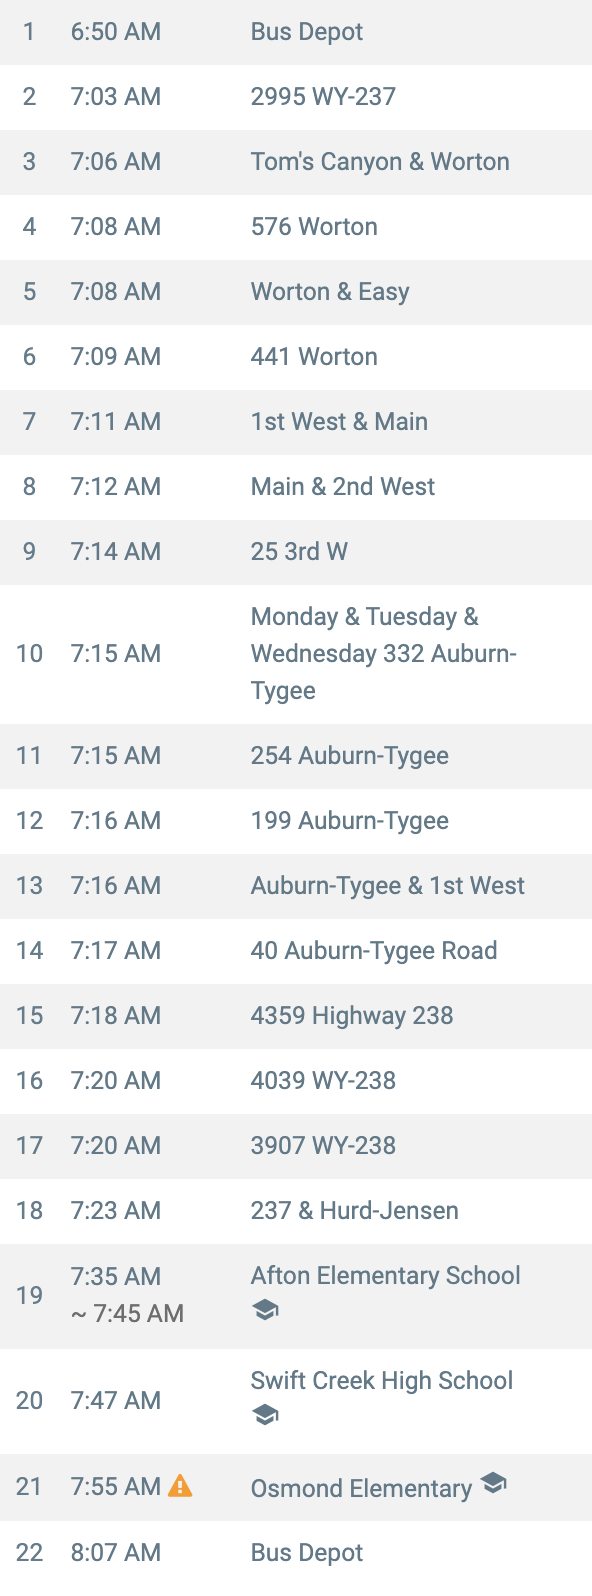The height and width of the screenshot is (1596, 592).
Task: Select 237 & Hurd-Jensen stop
Action: tap(296, 1211)
